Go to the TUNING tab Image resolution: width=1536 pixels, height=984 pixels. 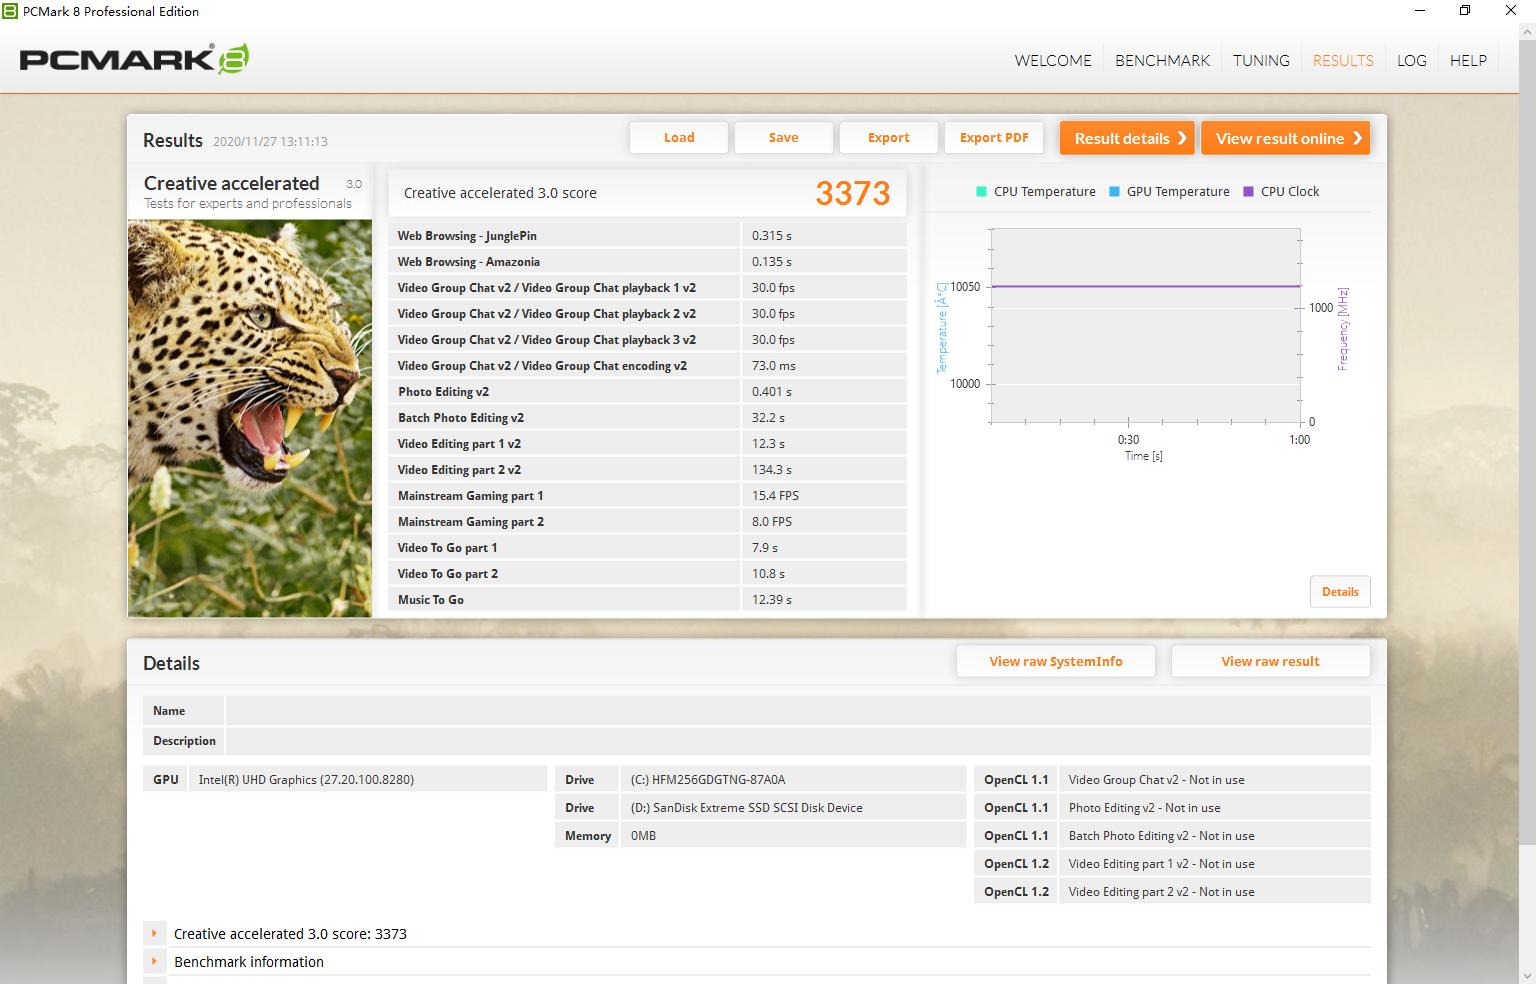(x=1261, y=60)
